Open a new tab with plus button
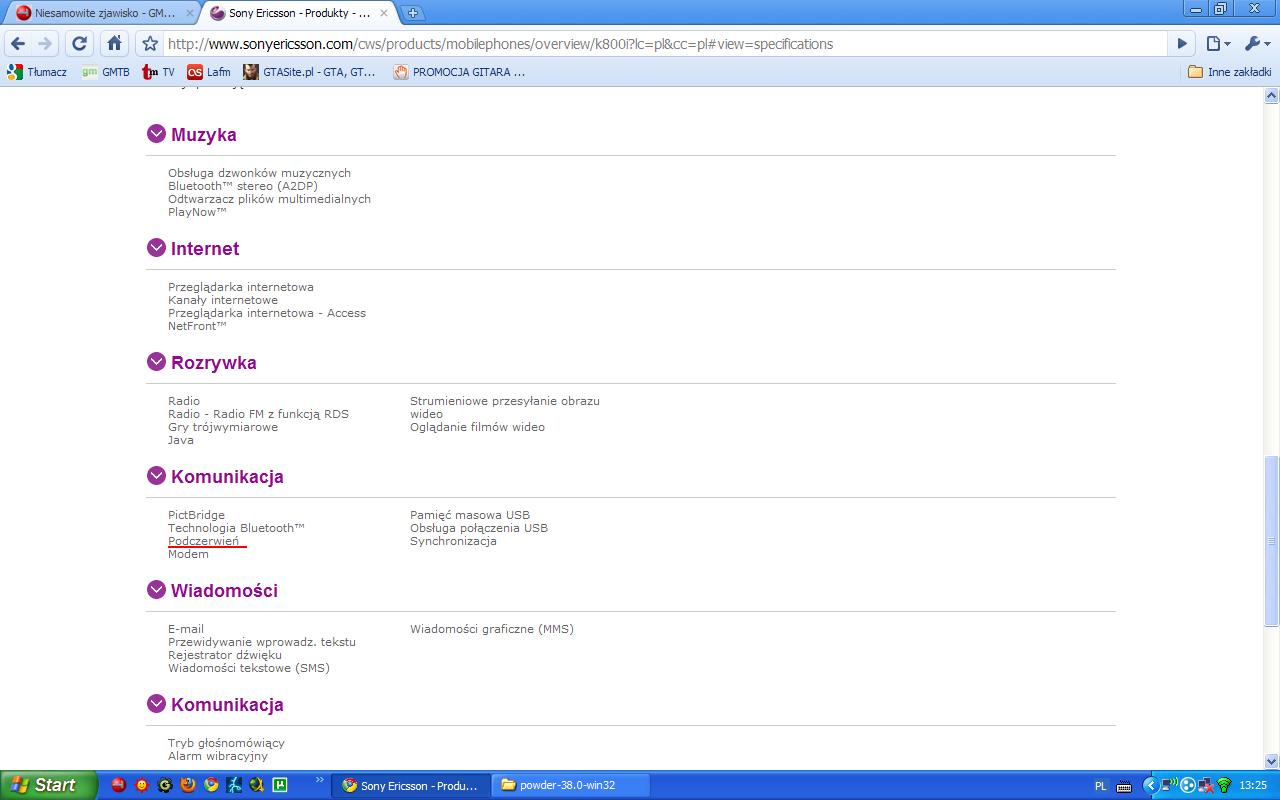This screenshot has height=800, width=1280. (412, 13)
